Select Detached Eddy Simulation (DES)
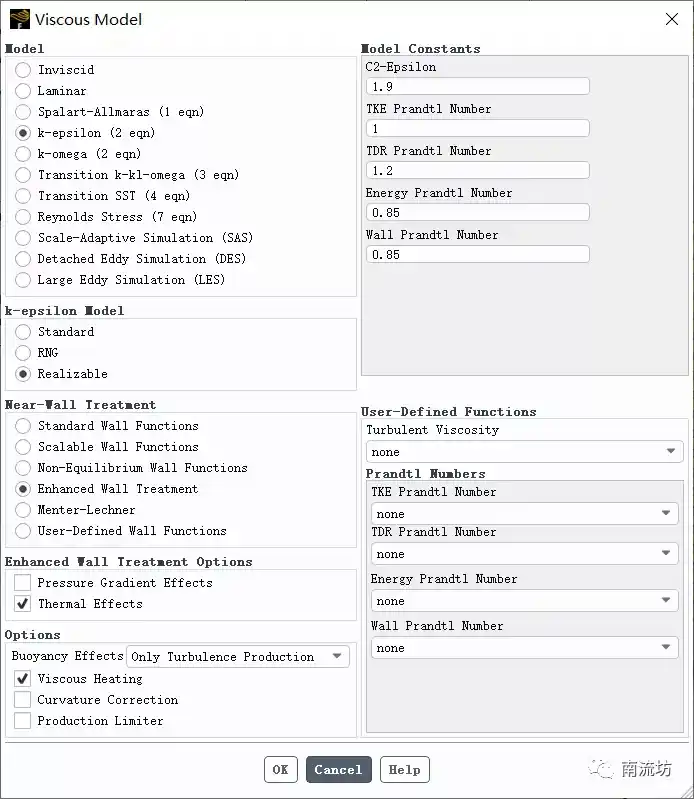Image resolution: width=694 pixels, height=799 pixels. [23, 258]
